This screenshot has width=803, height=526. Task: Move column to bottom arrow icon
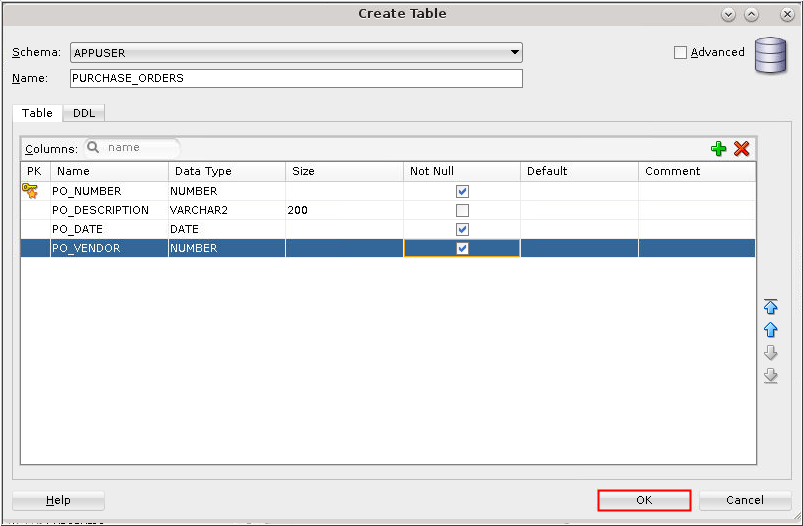[770, 375]
